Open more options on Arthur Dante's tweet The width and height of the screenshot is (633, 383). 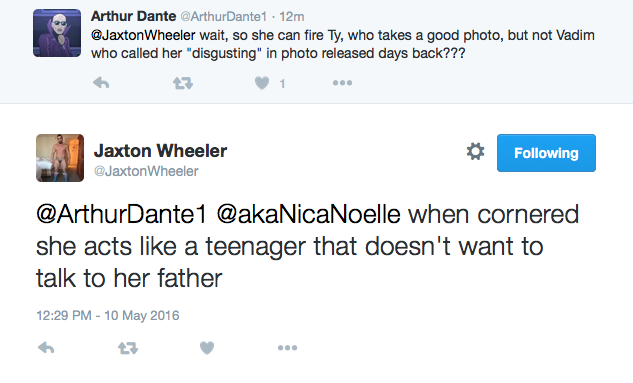342,83
